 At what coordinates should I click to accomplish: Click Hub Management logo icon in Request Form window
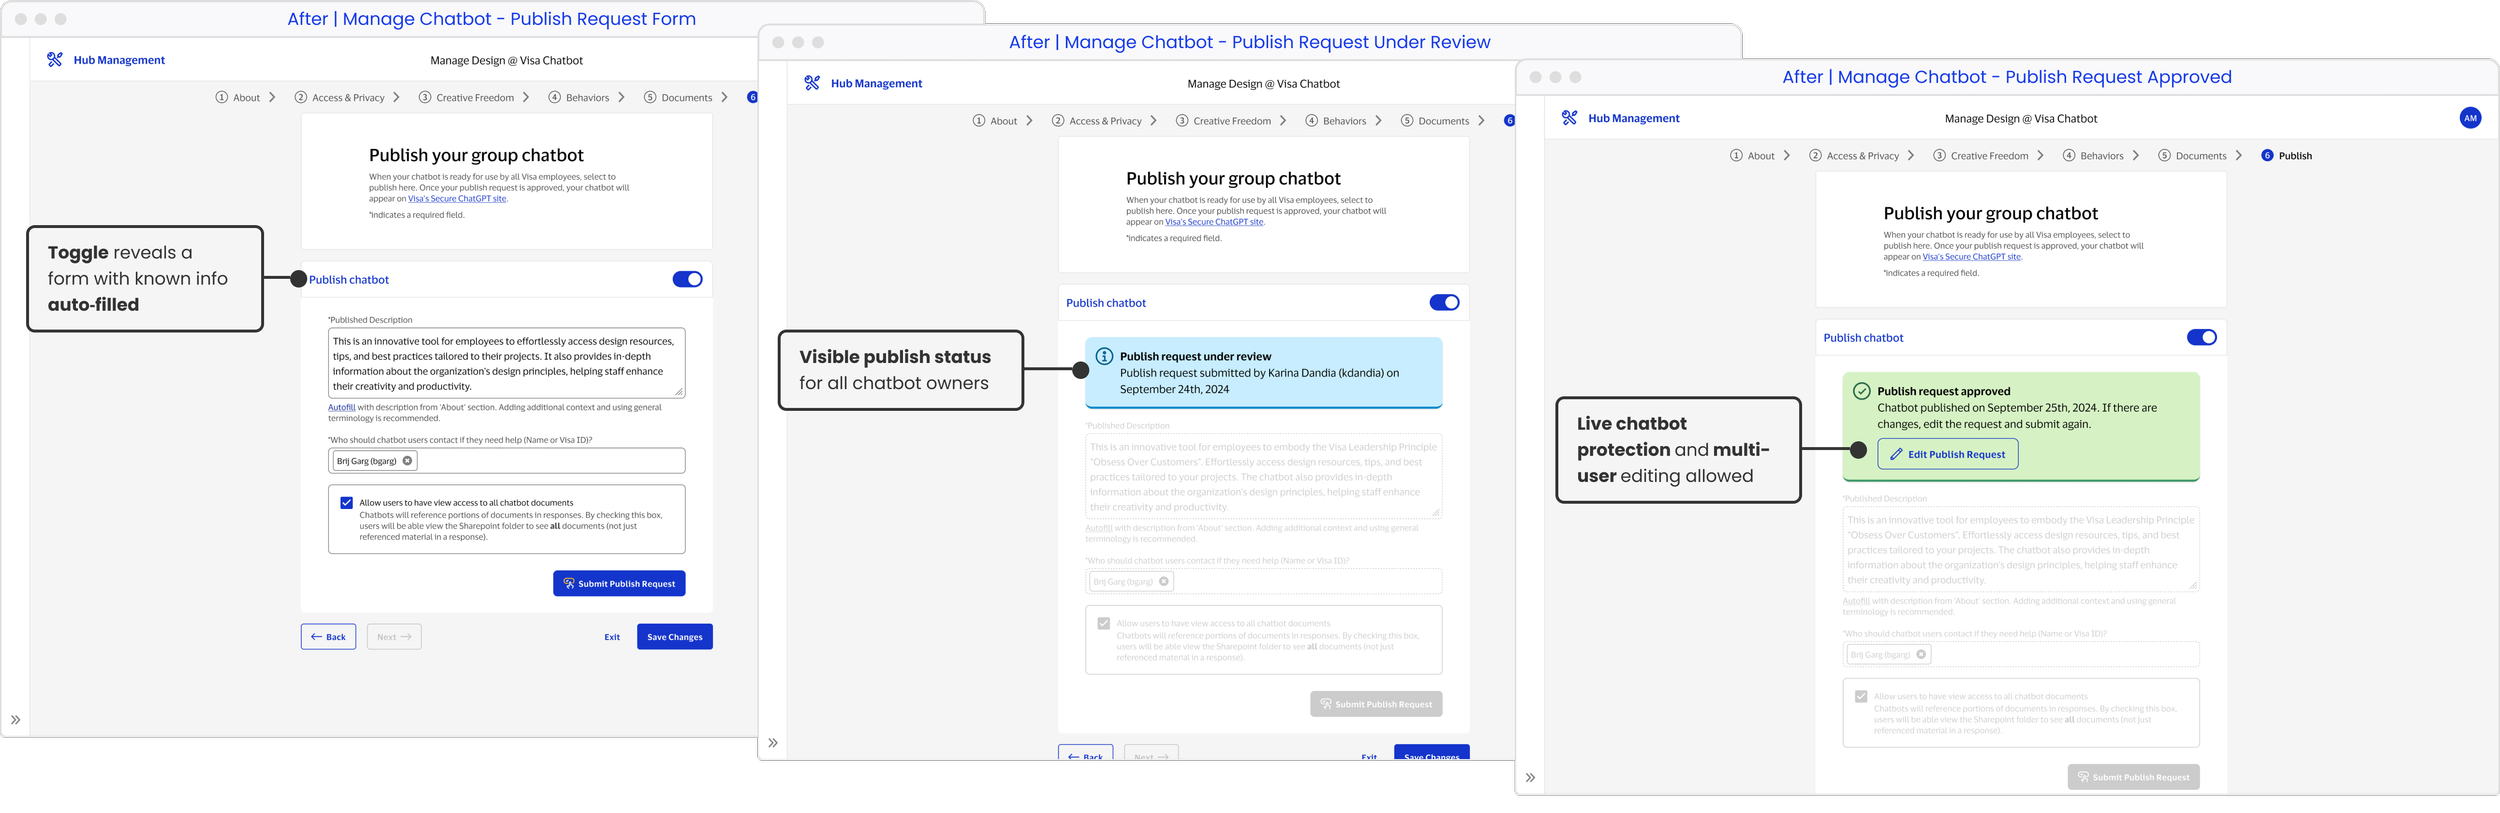(x=55, y=60)
